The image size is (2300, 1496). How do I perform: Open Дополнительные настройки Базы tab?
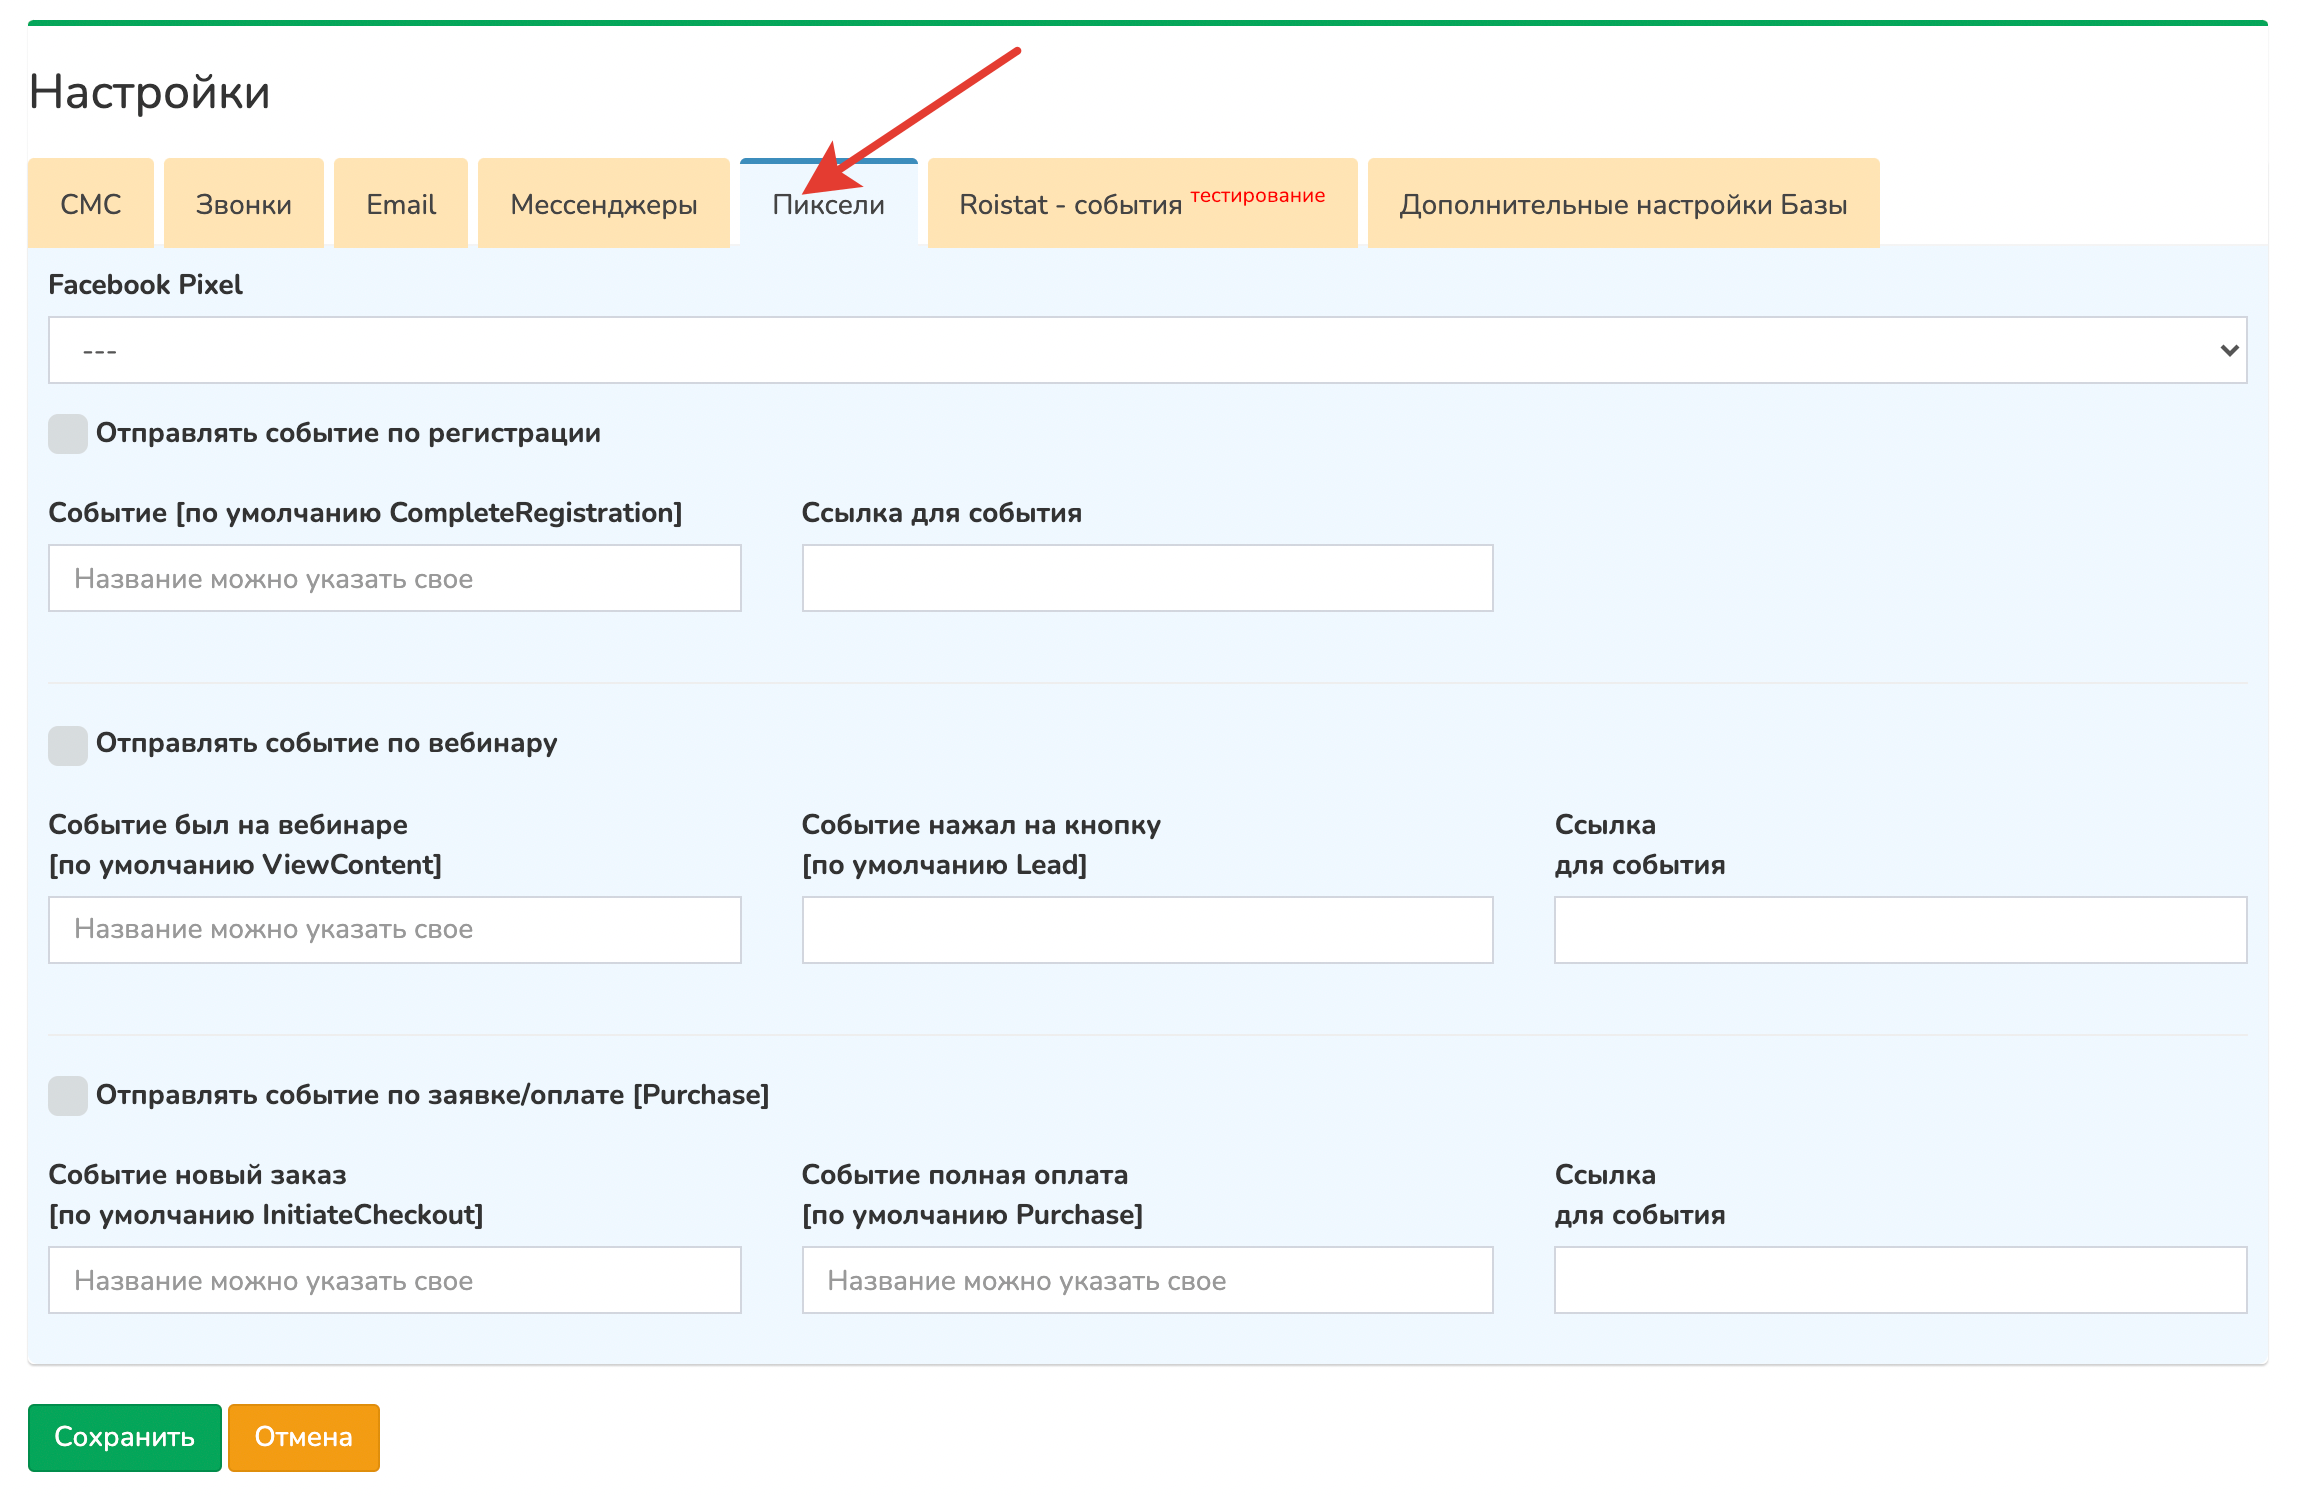tap(1622, 204)
